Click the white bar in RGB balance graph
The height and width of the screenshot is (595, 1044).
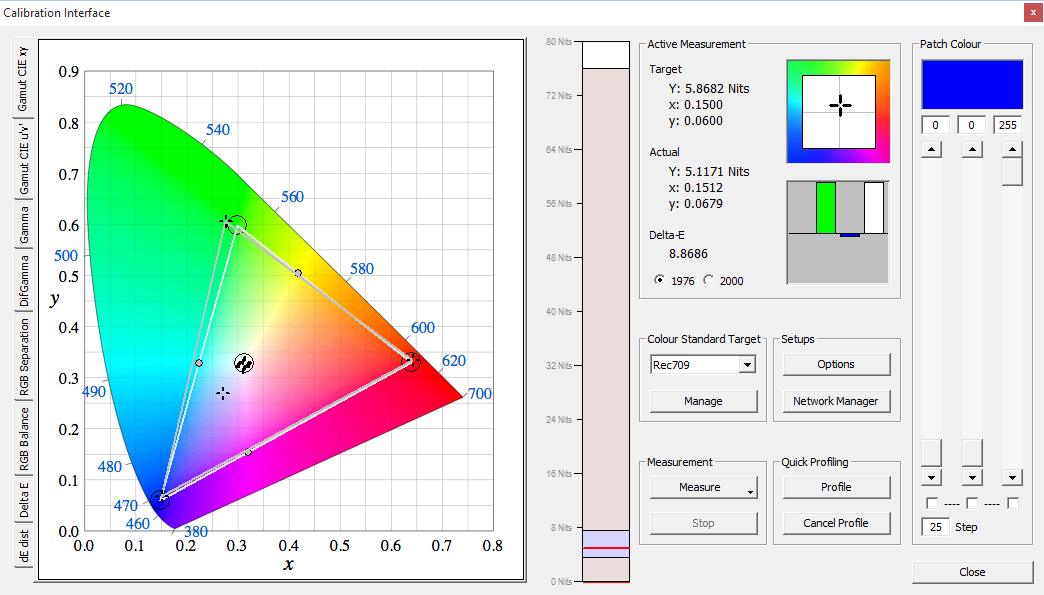(x=874, y=208)
